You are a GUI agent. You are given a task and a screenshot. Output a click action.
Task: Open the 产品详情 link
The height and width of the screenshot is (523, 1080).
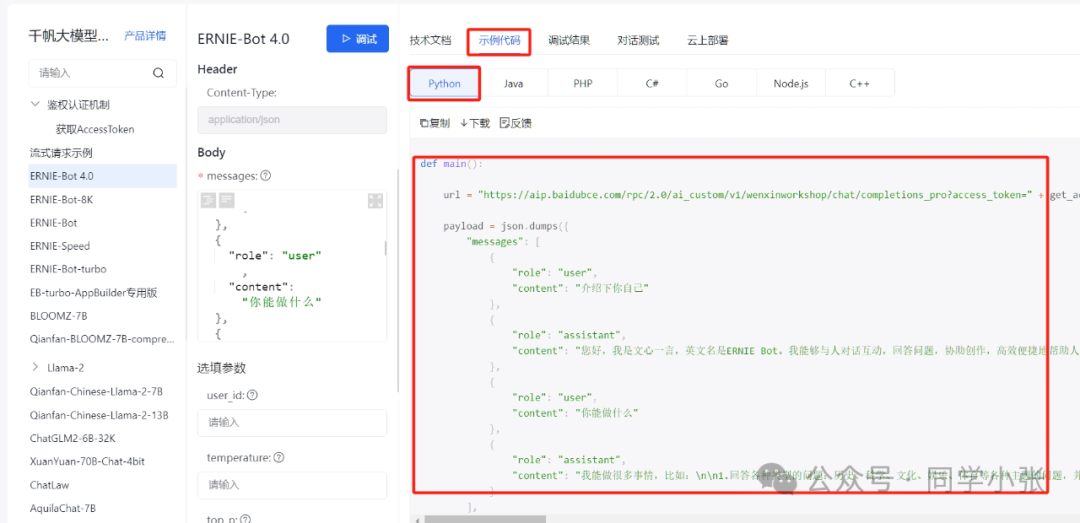pos(145,36)
